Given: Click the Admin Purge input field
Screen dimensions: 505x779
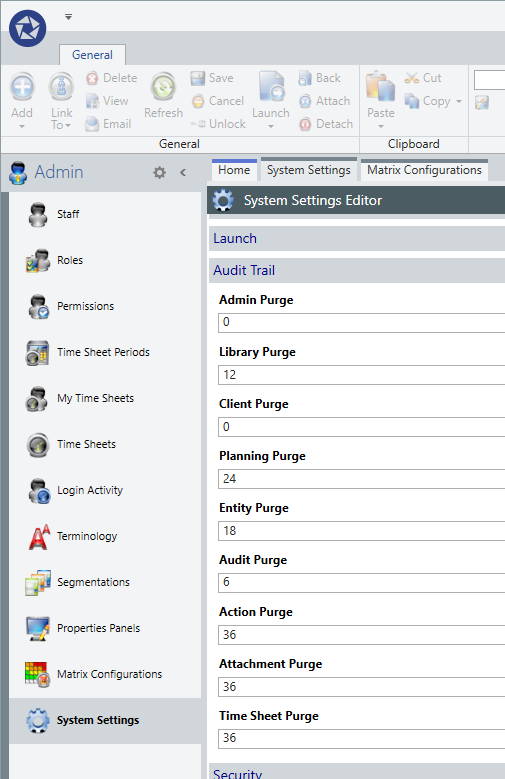Looking at the screenshot, I should tap(361, 322).
